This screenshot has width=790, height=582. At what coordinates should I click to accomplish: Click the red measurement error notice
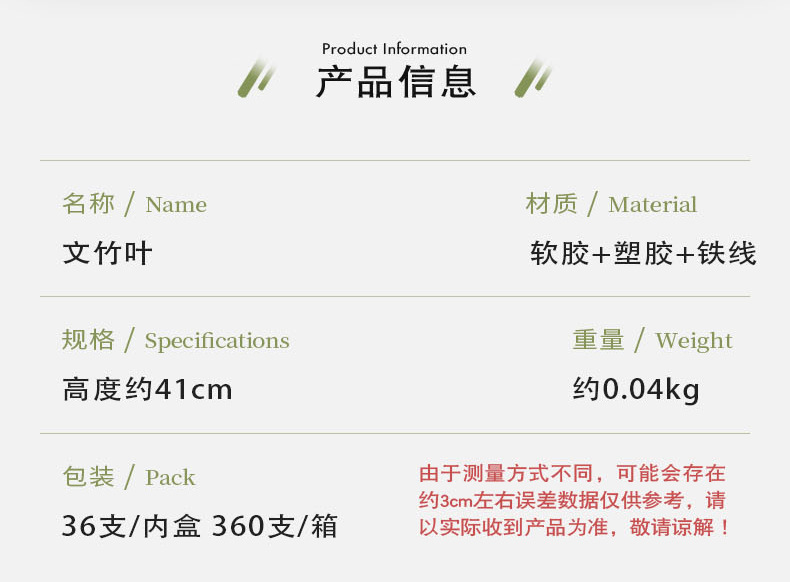(574, 500)
